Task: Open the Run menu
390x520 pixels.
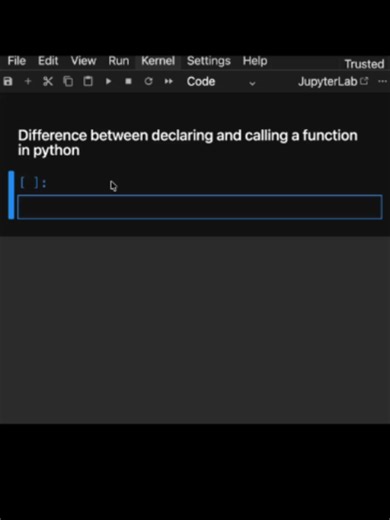Action: pos(119,61)
